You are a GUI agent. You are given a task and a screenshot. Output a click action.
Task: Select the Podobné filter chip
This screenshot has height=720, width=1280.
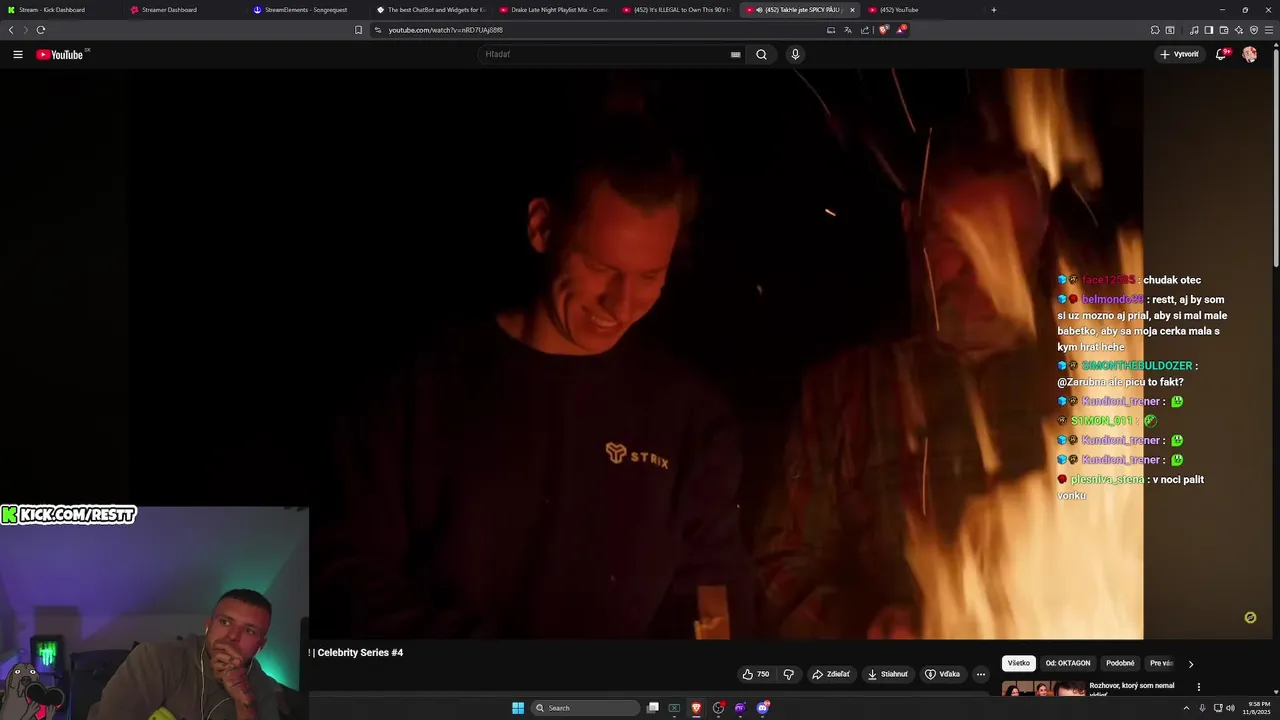tap(1120, 663)
